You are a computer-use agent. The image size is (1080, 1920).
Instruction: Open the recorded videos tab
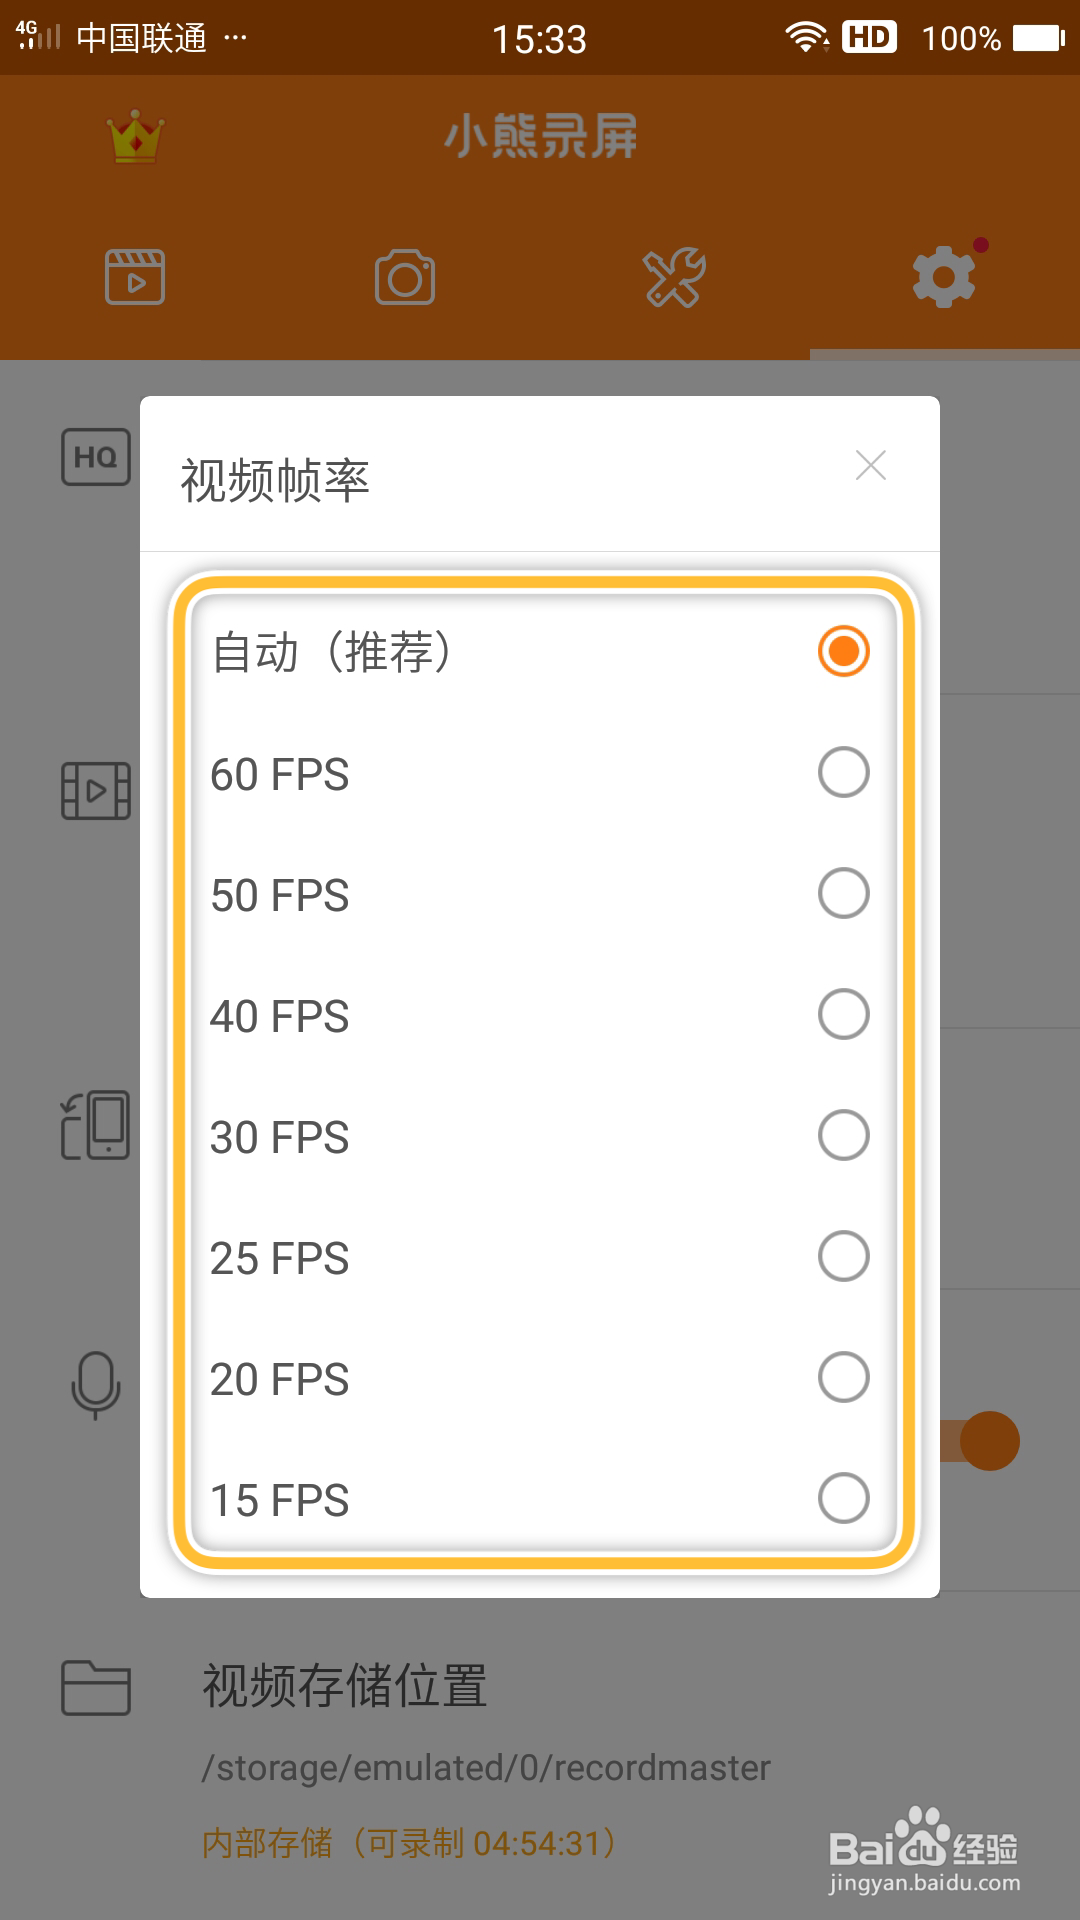[x=135, y=277]
